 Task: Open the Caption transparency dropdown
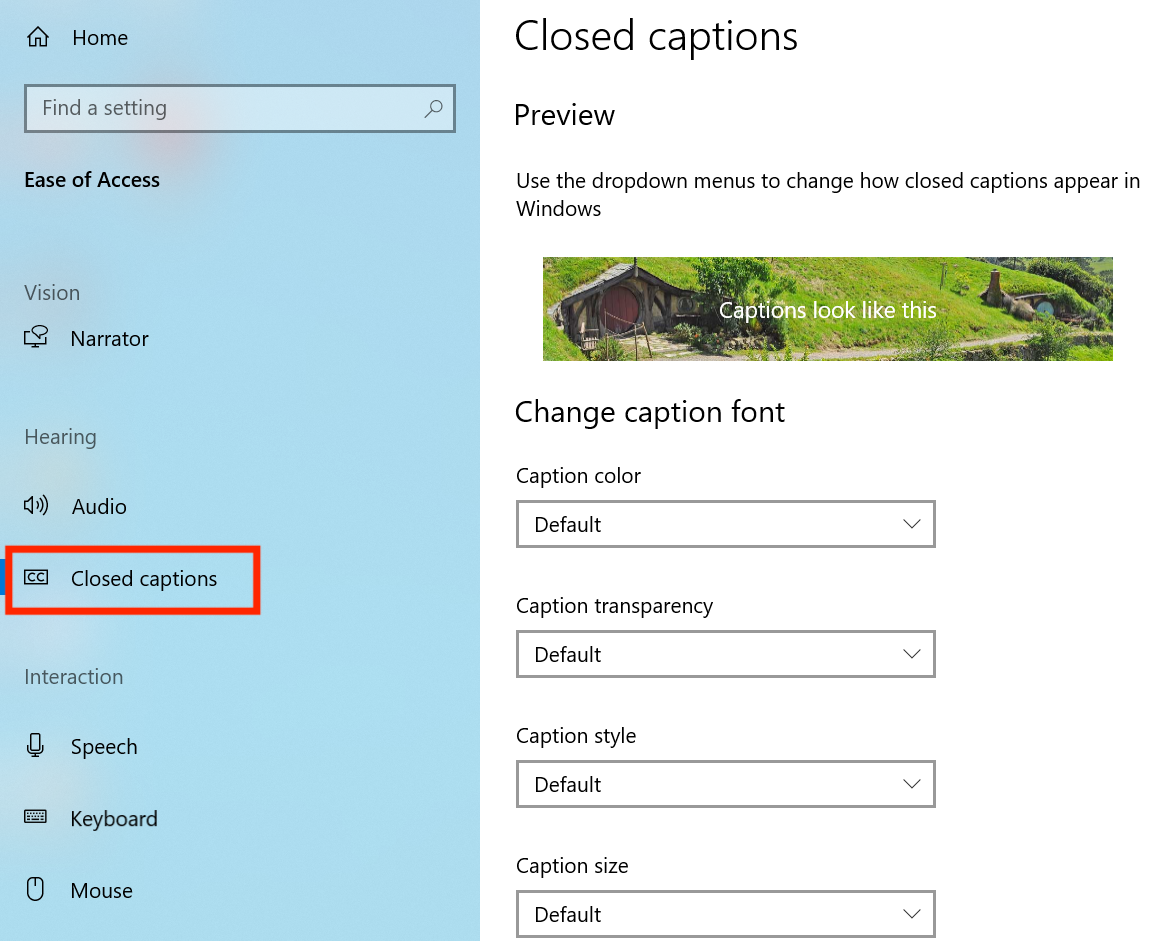(725, 654)
